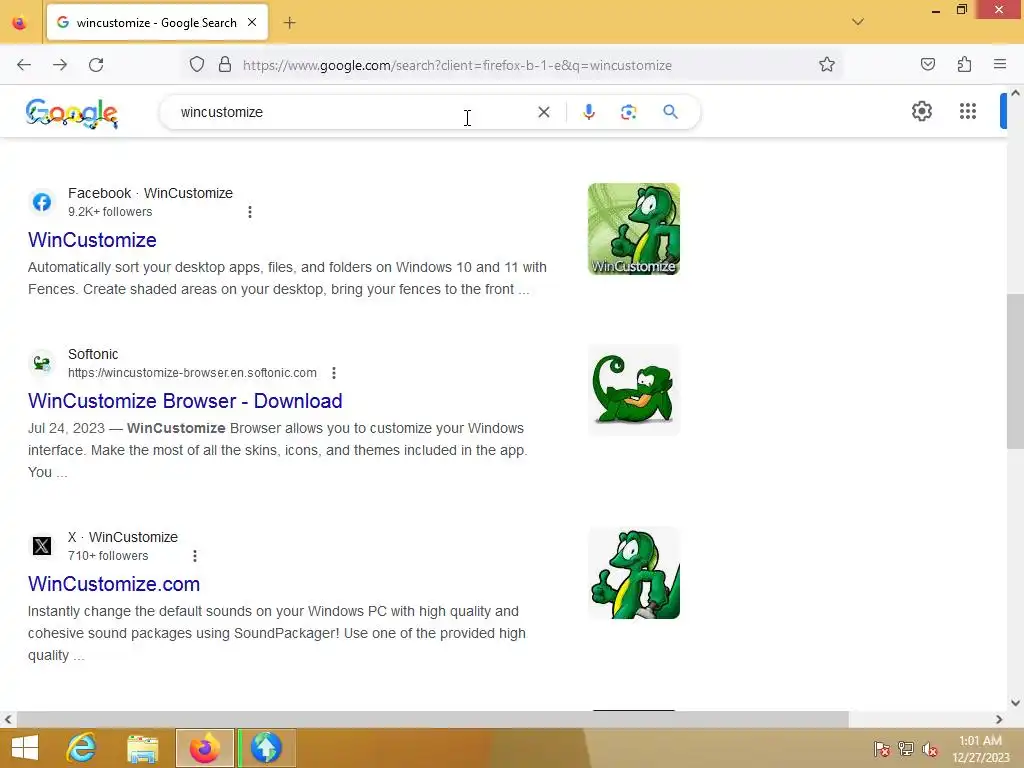Select the wincustomize - Google Search tab
The height and width of the screenshot is (768, 1024).
[x=157, y=22]
